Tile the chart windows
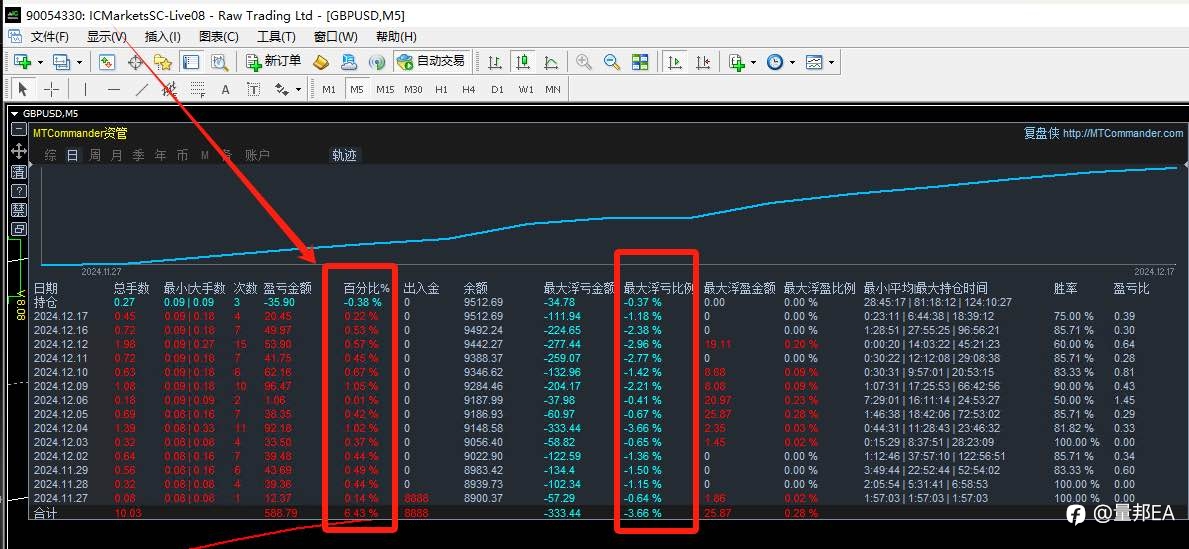 640,62
